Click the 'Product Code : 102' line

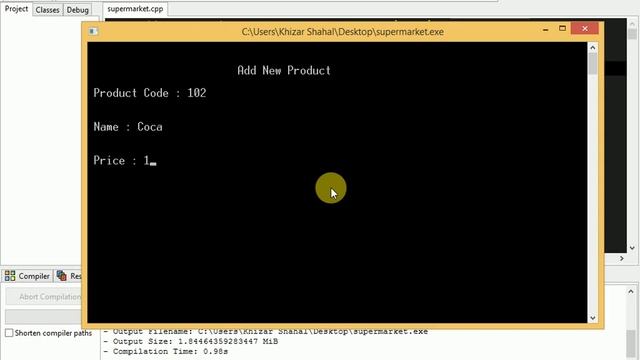click(x=150, y=93)
